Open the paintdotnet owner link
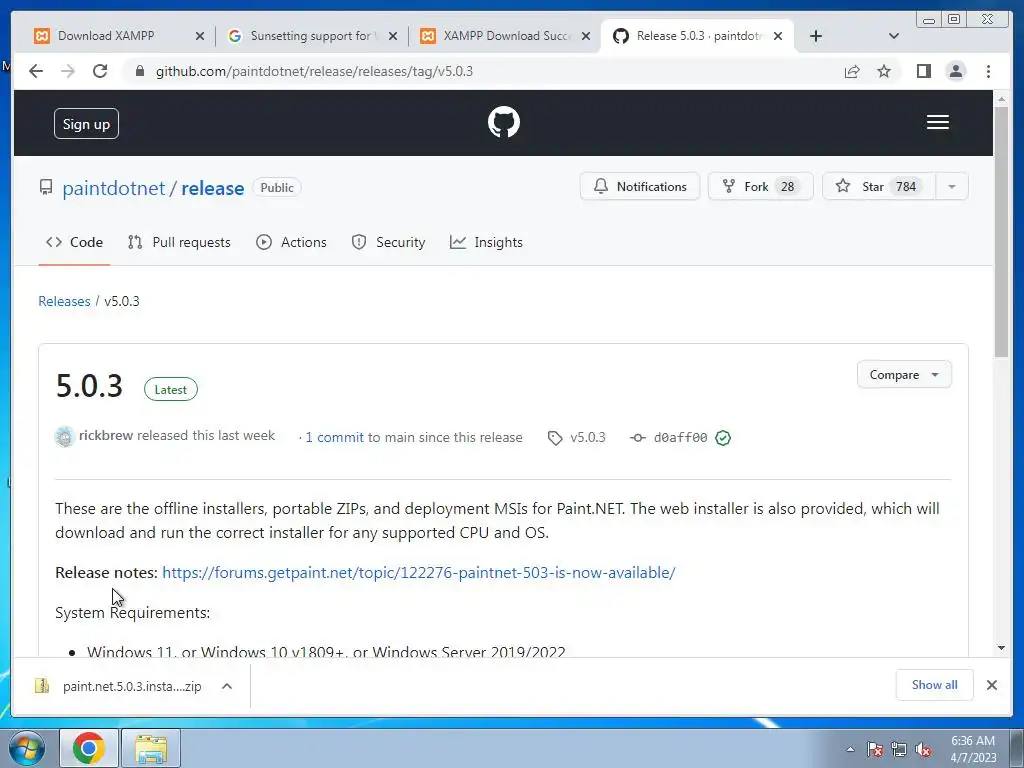 coord(114,188)
